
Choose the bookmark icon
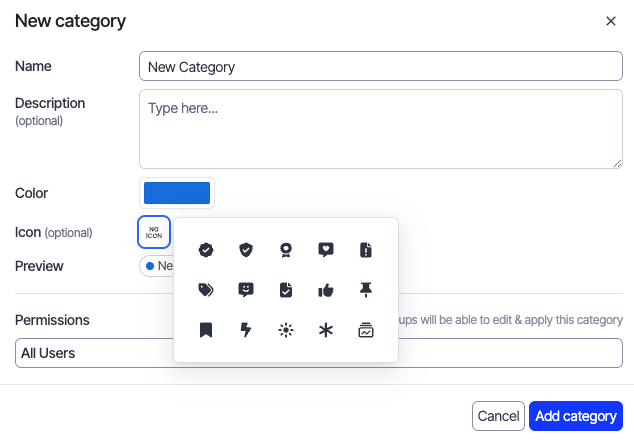click(206, 330)
